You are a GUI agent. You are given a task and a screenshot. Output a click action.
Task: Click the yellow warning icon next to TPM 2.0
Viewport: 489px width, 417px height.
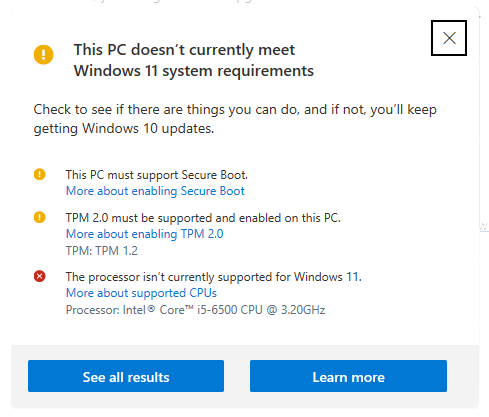40,217
